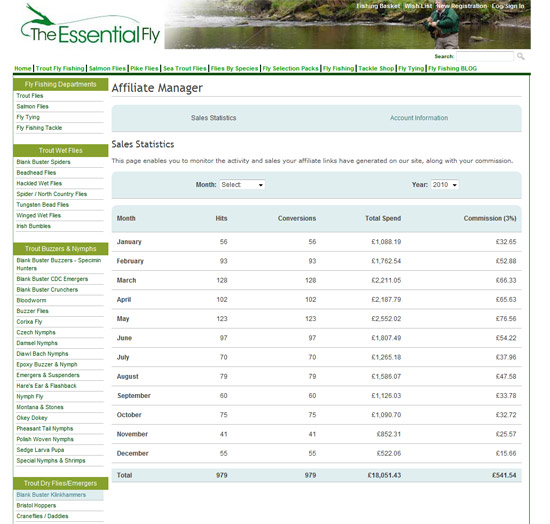The height and width of the screenshot is (524, 550).
Task: Open the Year 2010 dropdown
Action: pyautogui.click(x=445, y=184)
